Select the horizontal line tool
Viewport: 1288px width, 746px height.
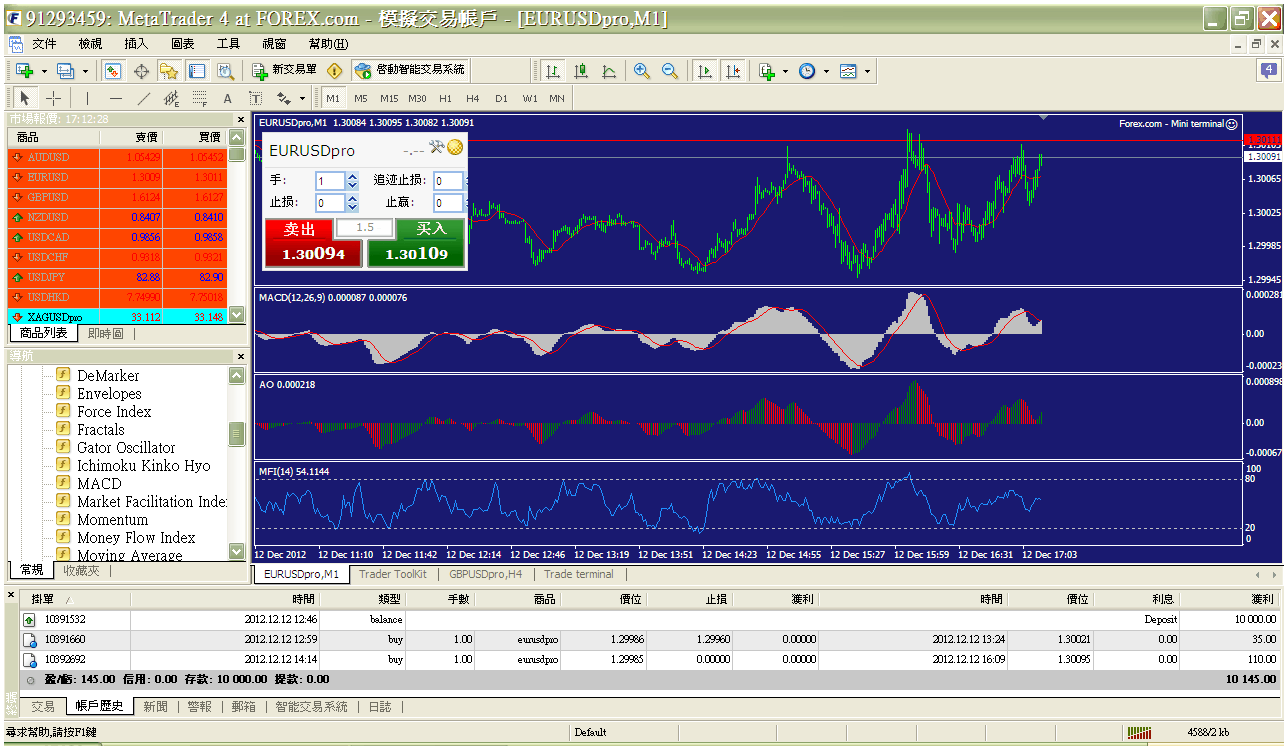click(116, 98)
